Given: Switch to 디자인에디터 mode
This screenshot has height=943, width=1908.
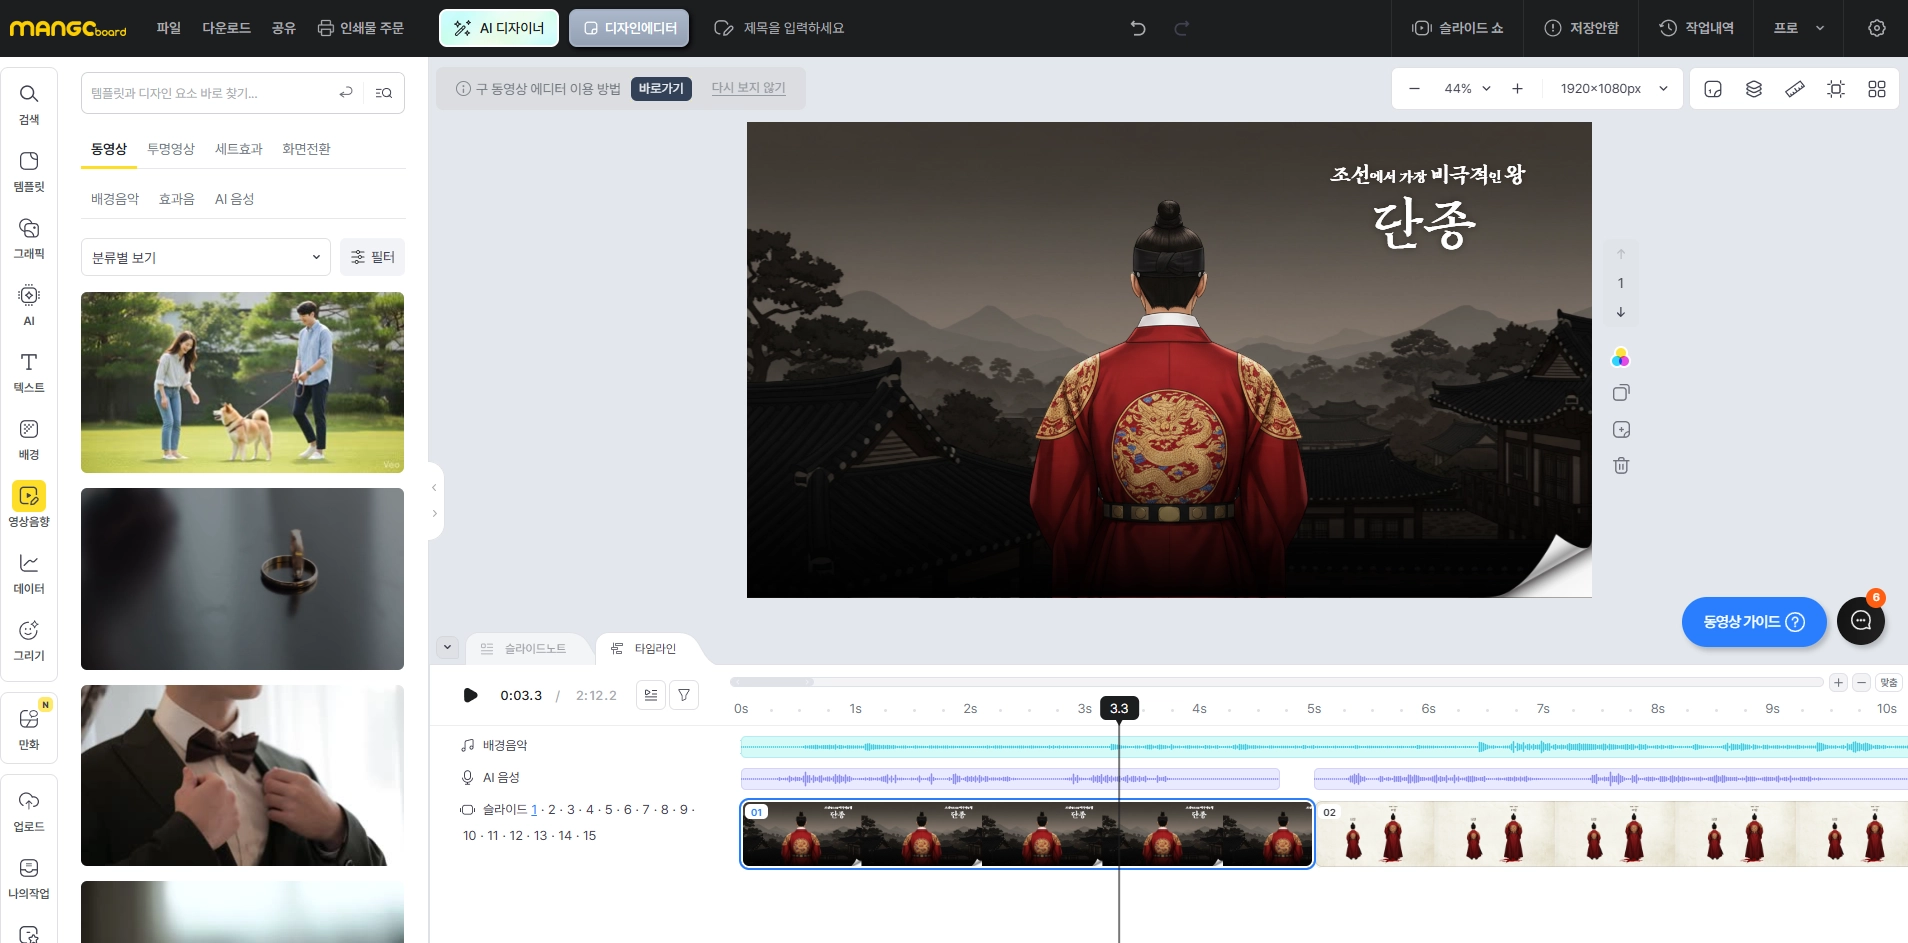Looking at the screenshot, I should click(x=629, y=28).
